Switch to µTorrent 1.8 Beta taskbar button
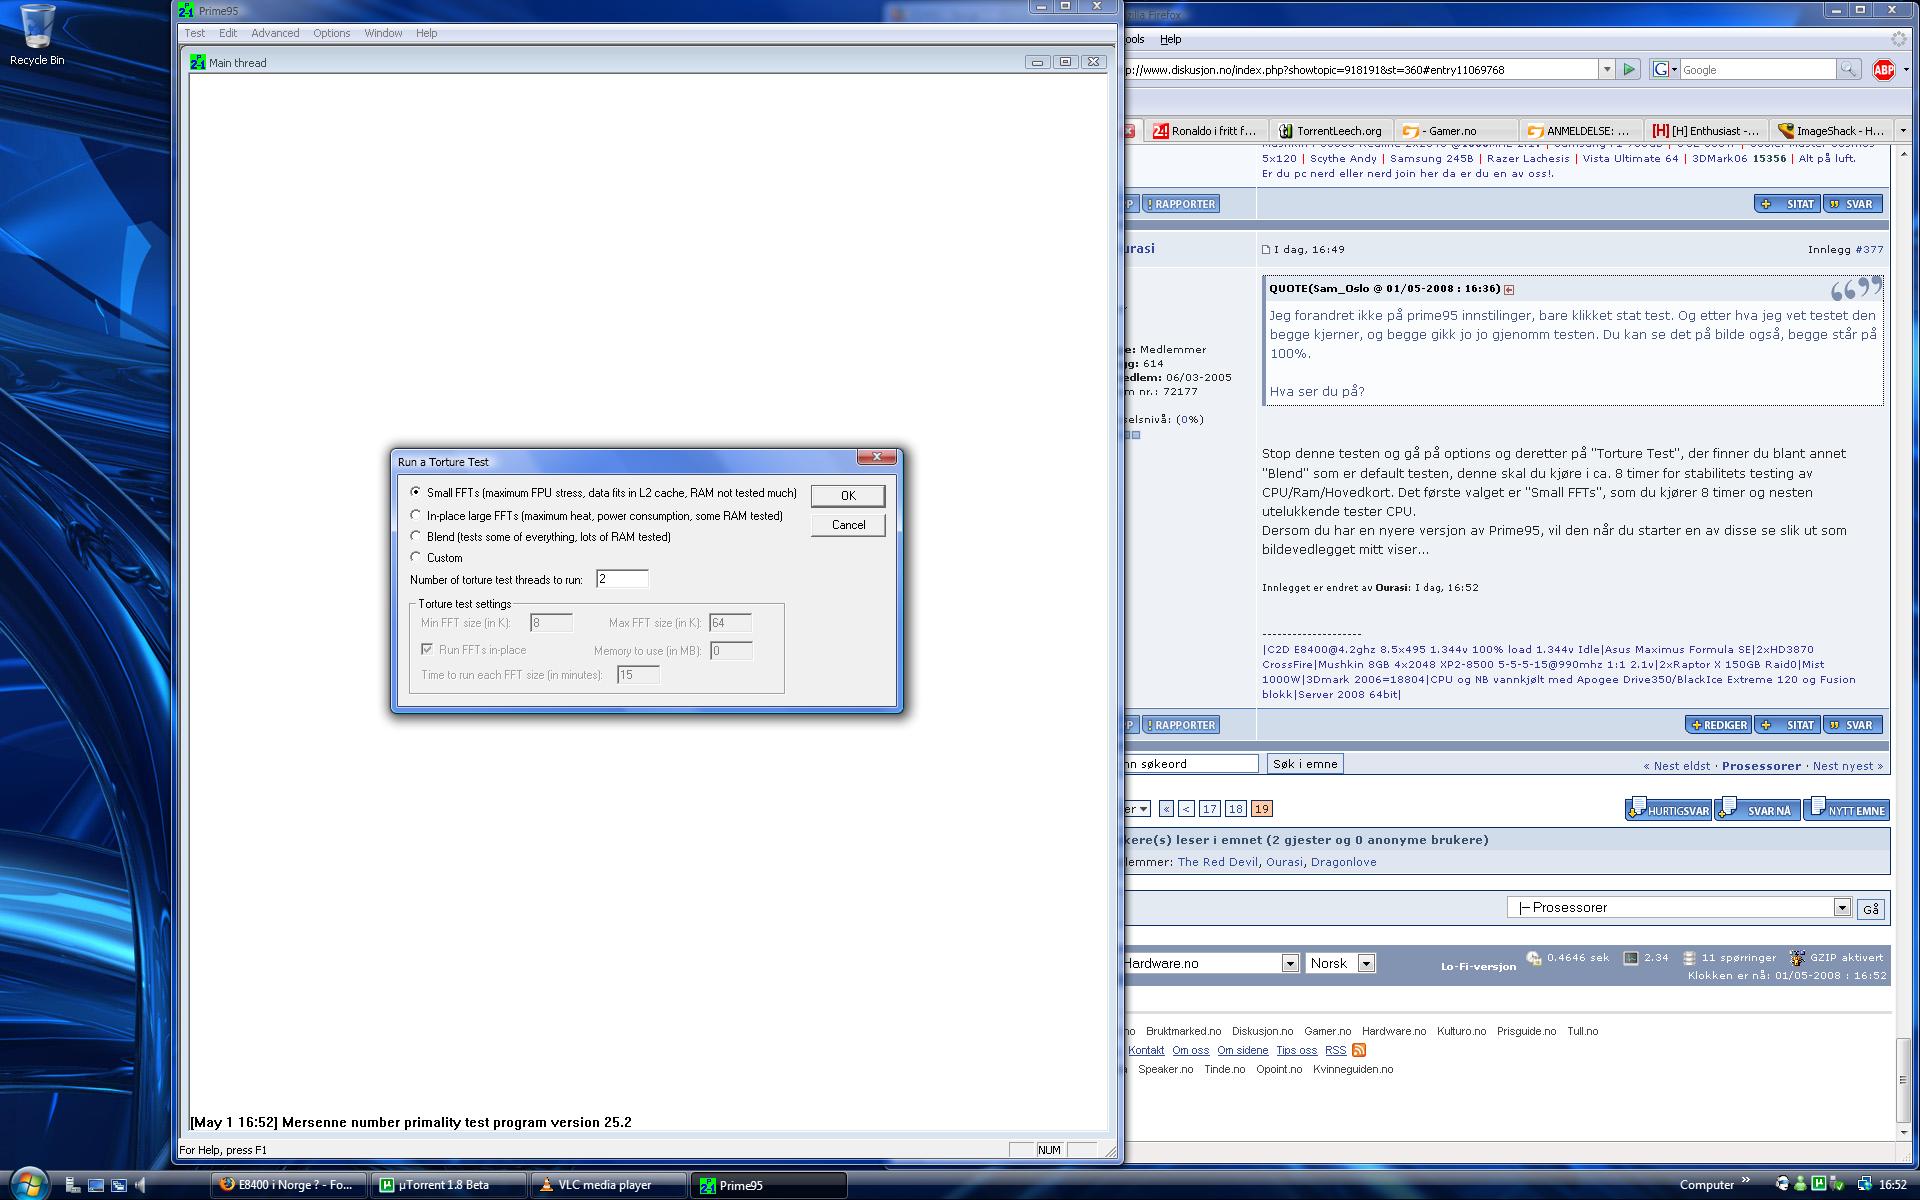This screenshot has width=1920, height=1200. click(x=448, y=1185)
